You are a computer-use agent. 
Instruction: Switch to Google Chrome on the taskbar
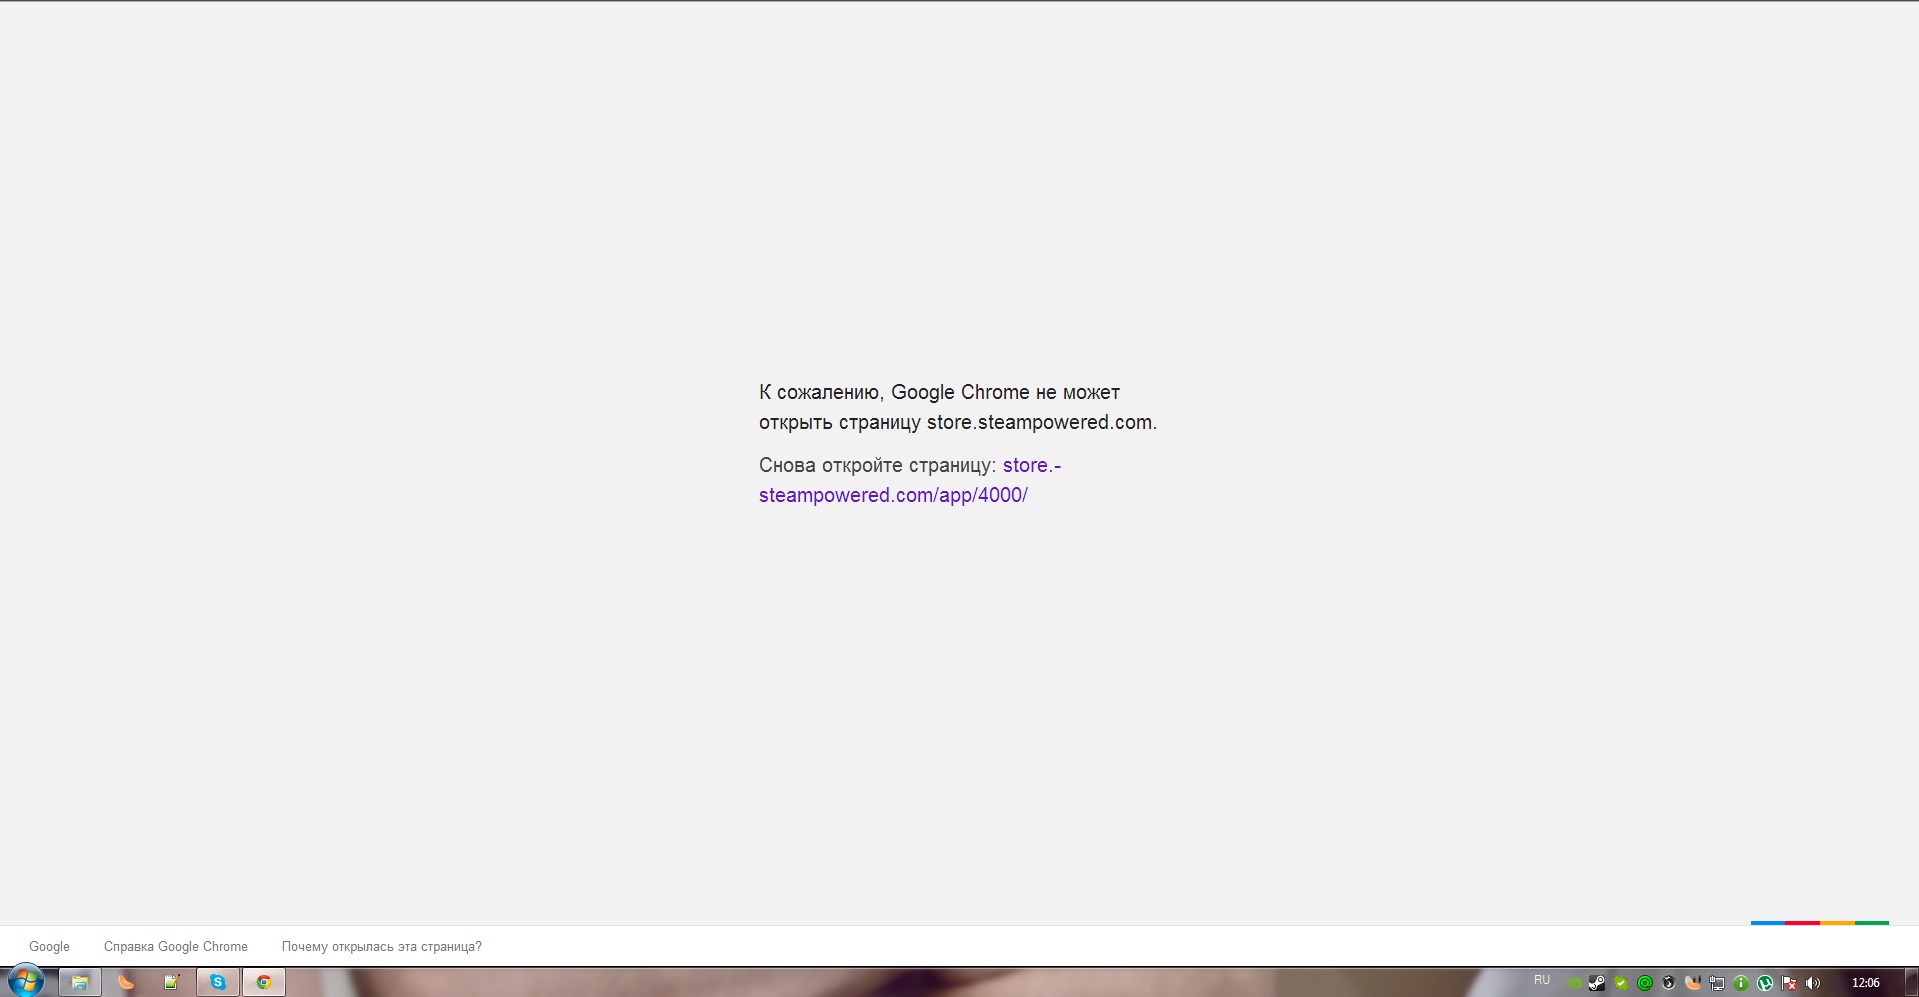[x=264, y=982]
